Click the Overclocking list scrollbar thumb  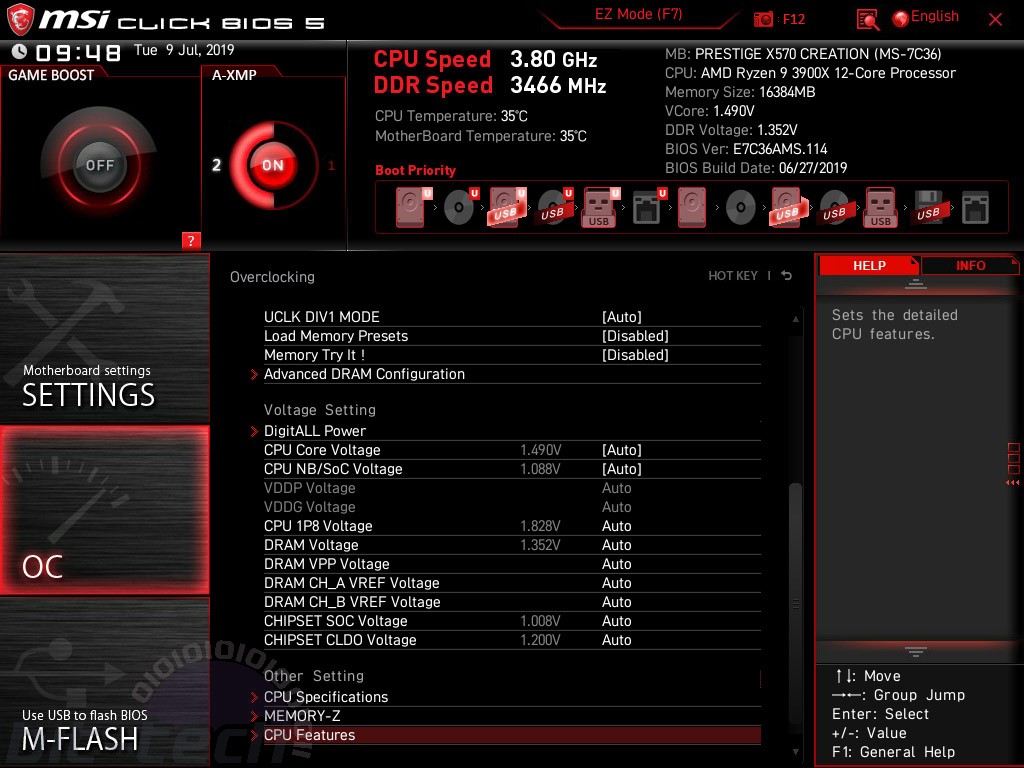(x=795, y=604)
